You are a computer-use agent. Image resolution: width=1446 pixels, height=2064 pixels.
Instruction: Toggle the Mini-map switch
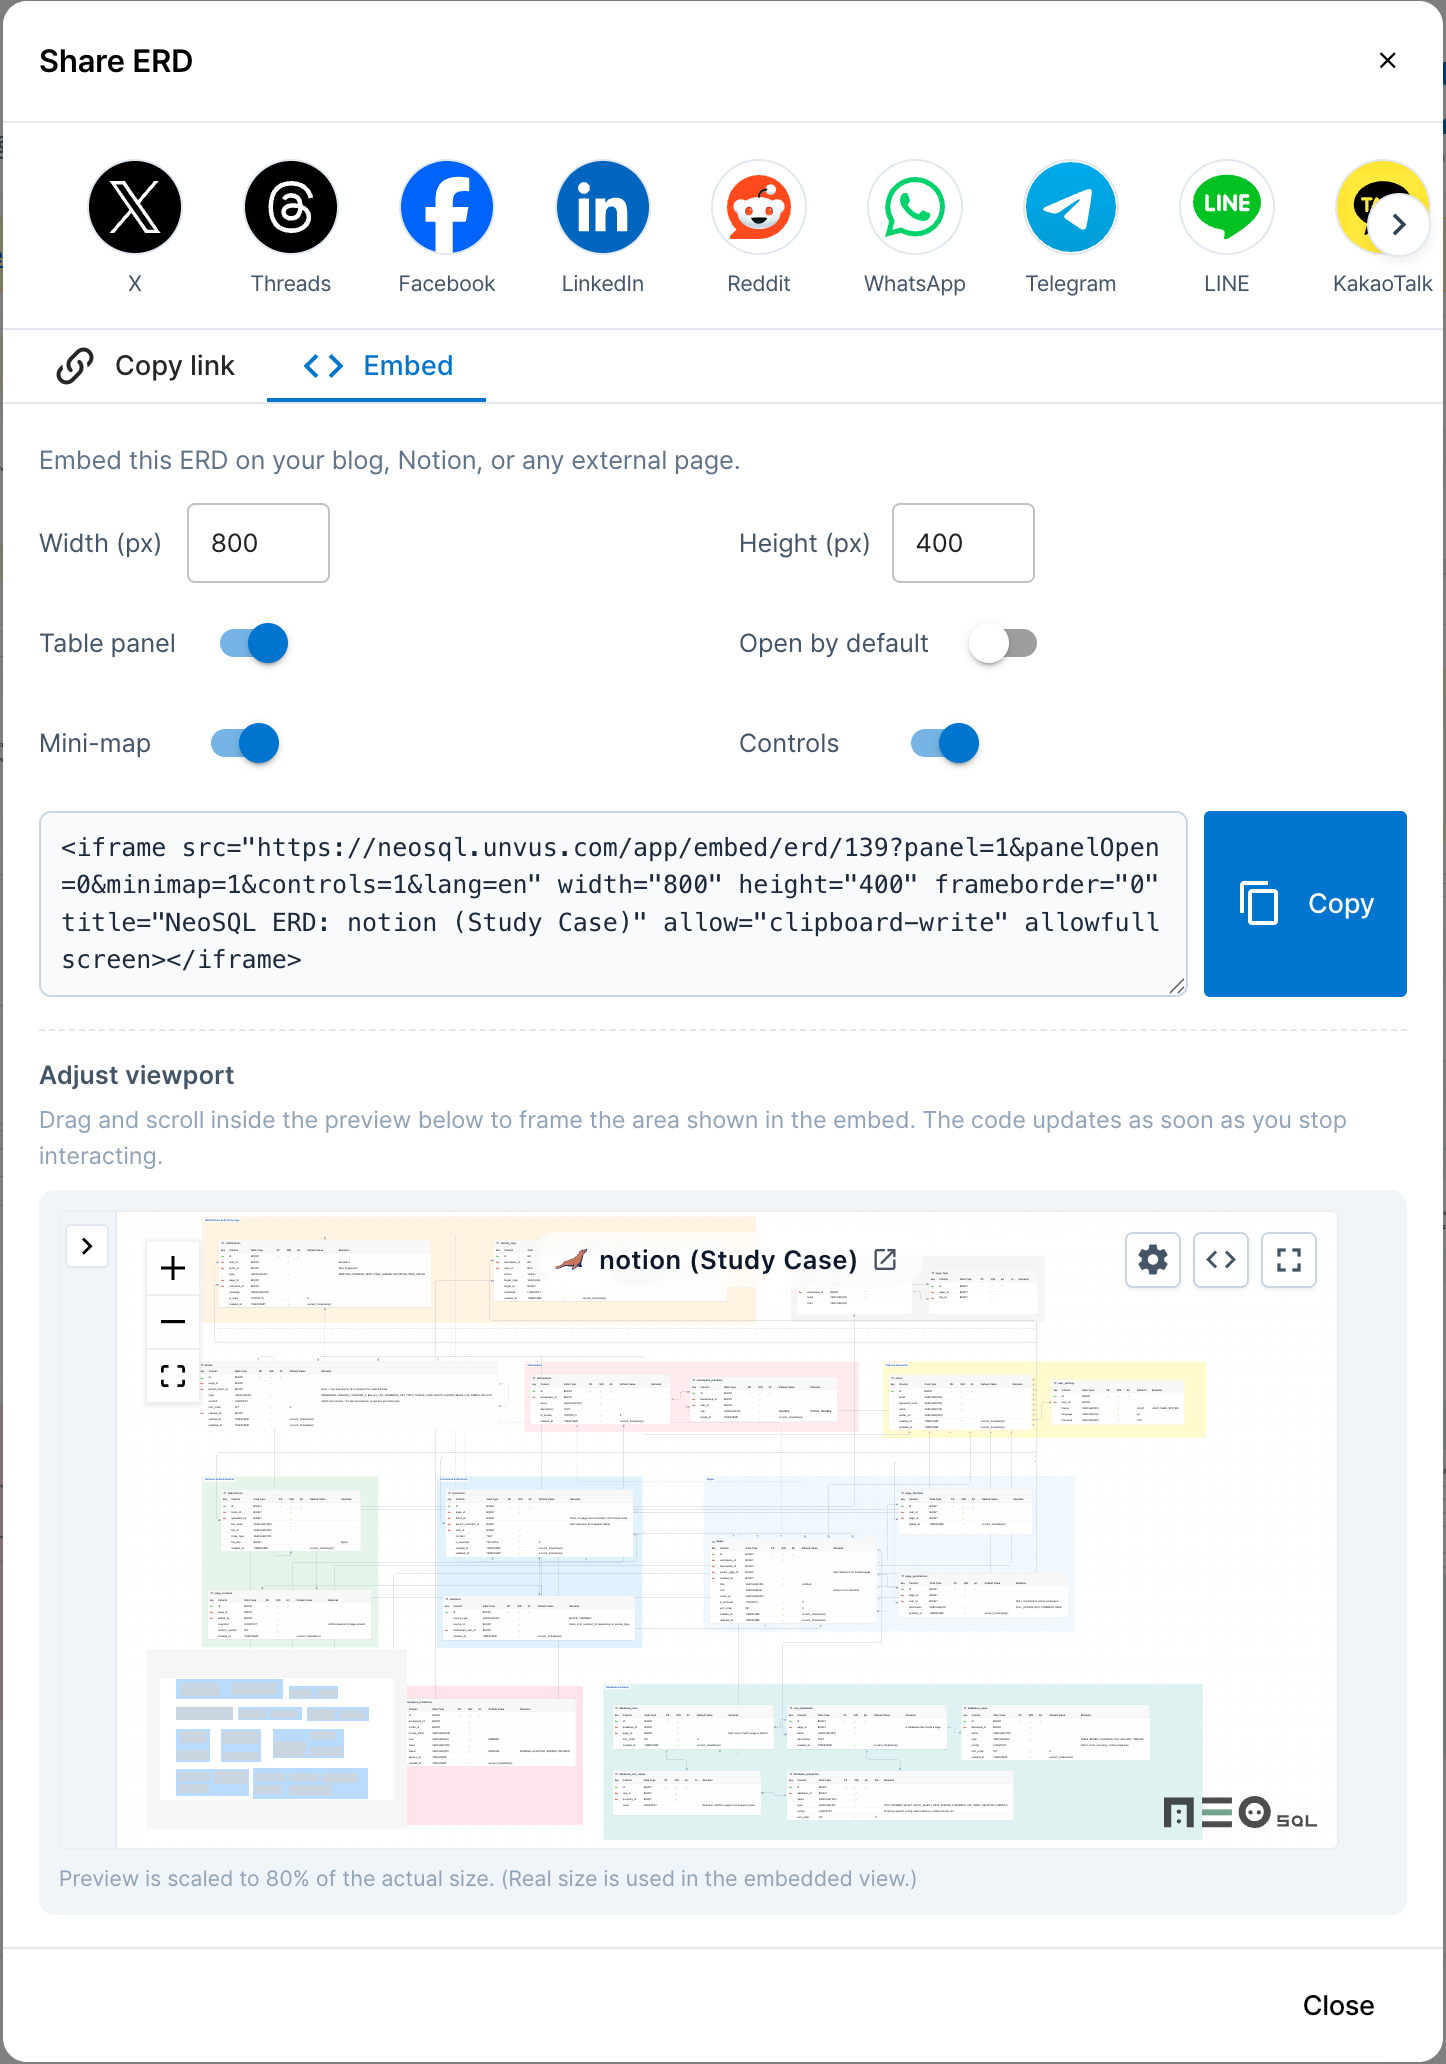coord(245,743)
